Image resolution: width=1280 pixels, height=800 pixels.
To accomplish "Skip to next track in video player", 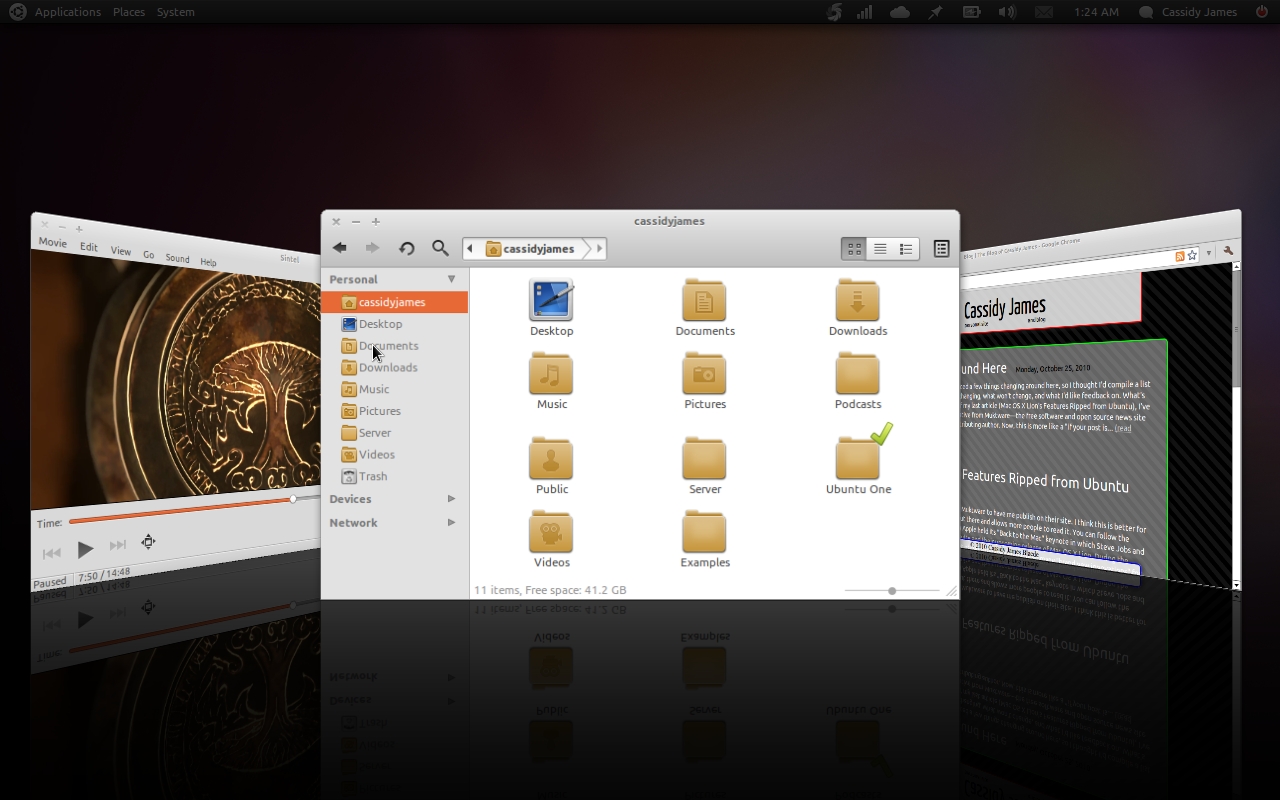I will [118, 545].
